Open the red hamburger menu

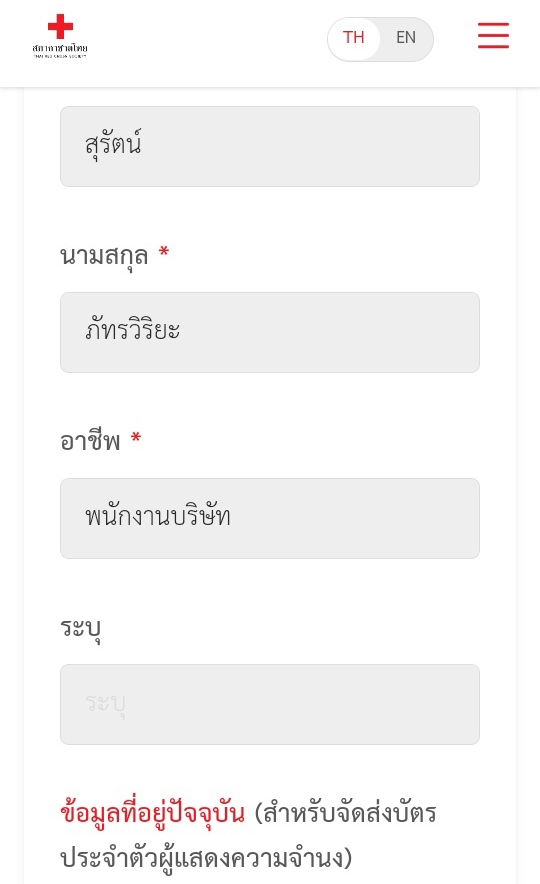pos(493,36)
